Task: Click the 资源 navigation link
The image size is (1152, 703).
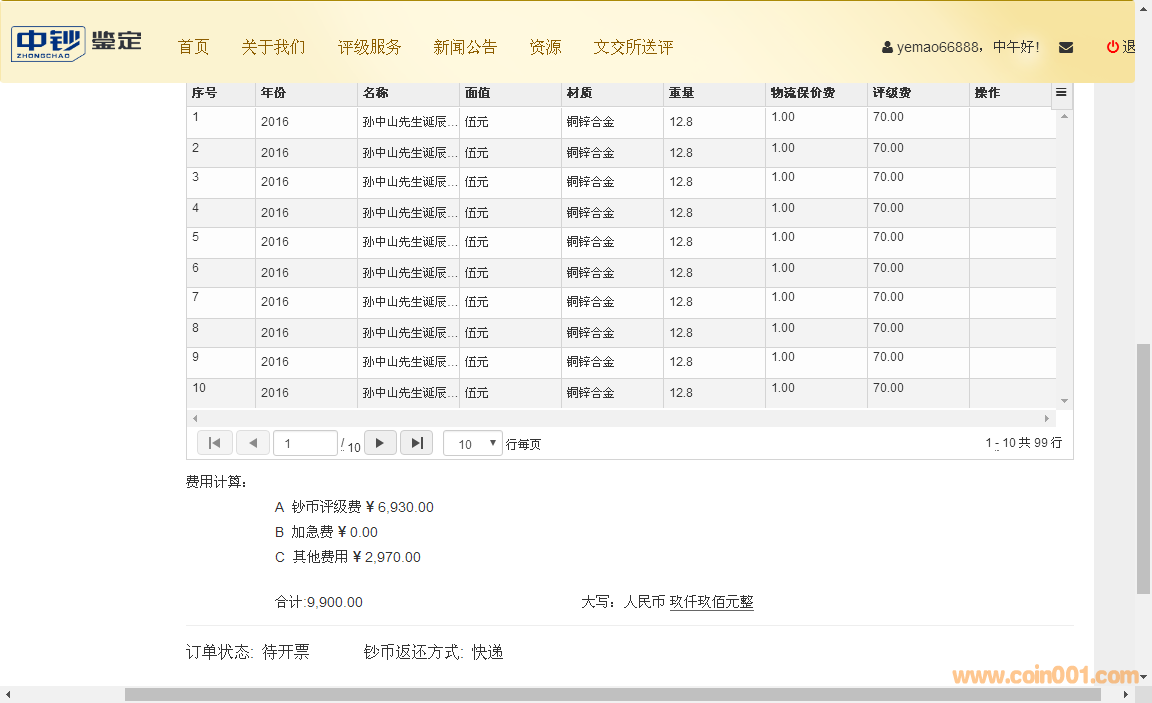Action: pos(545,47)
